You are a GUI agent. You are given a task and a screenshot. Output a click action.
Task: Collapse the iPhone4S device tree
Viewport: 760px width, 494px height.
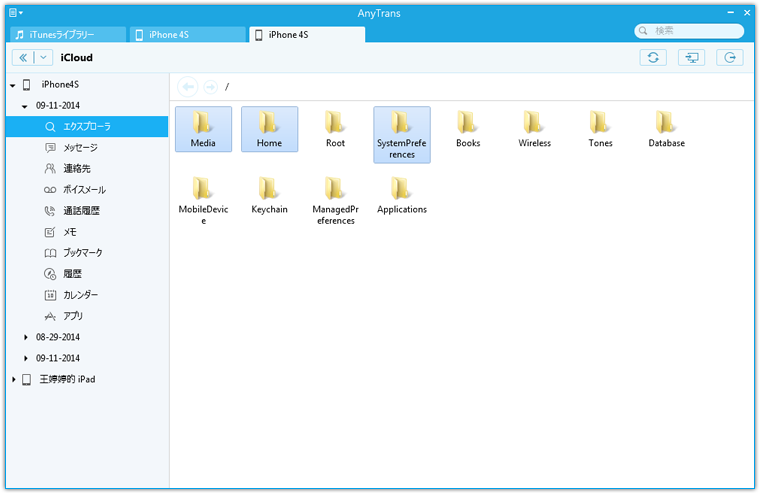coord(13,85)
